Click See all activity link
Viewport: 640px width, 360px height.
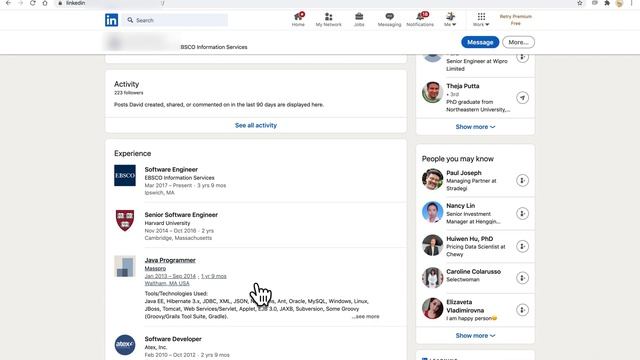[x=256, y=125]
